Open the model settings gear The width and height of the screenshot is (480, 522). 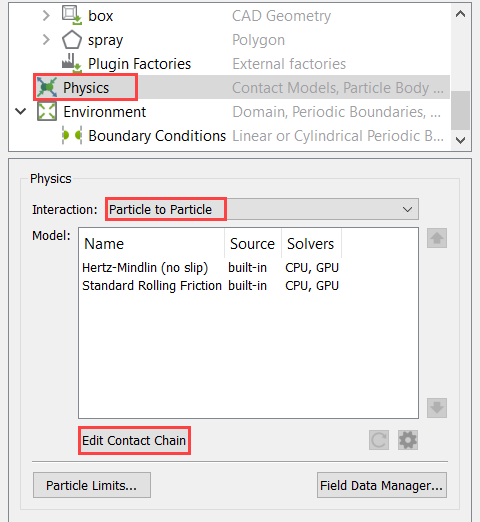pos(408,440)
